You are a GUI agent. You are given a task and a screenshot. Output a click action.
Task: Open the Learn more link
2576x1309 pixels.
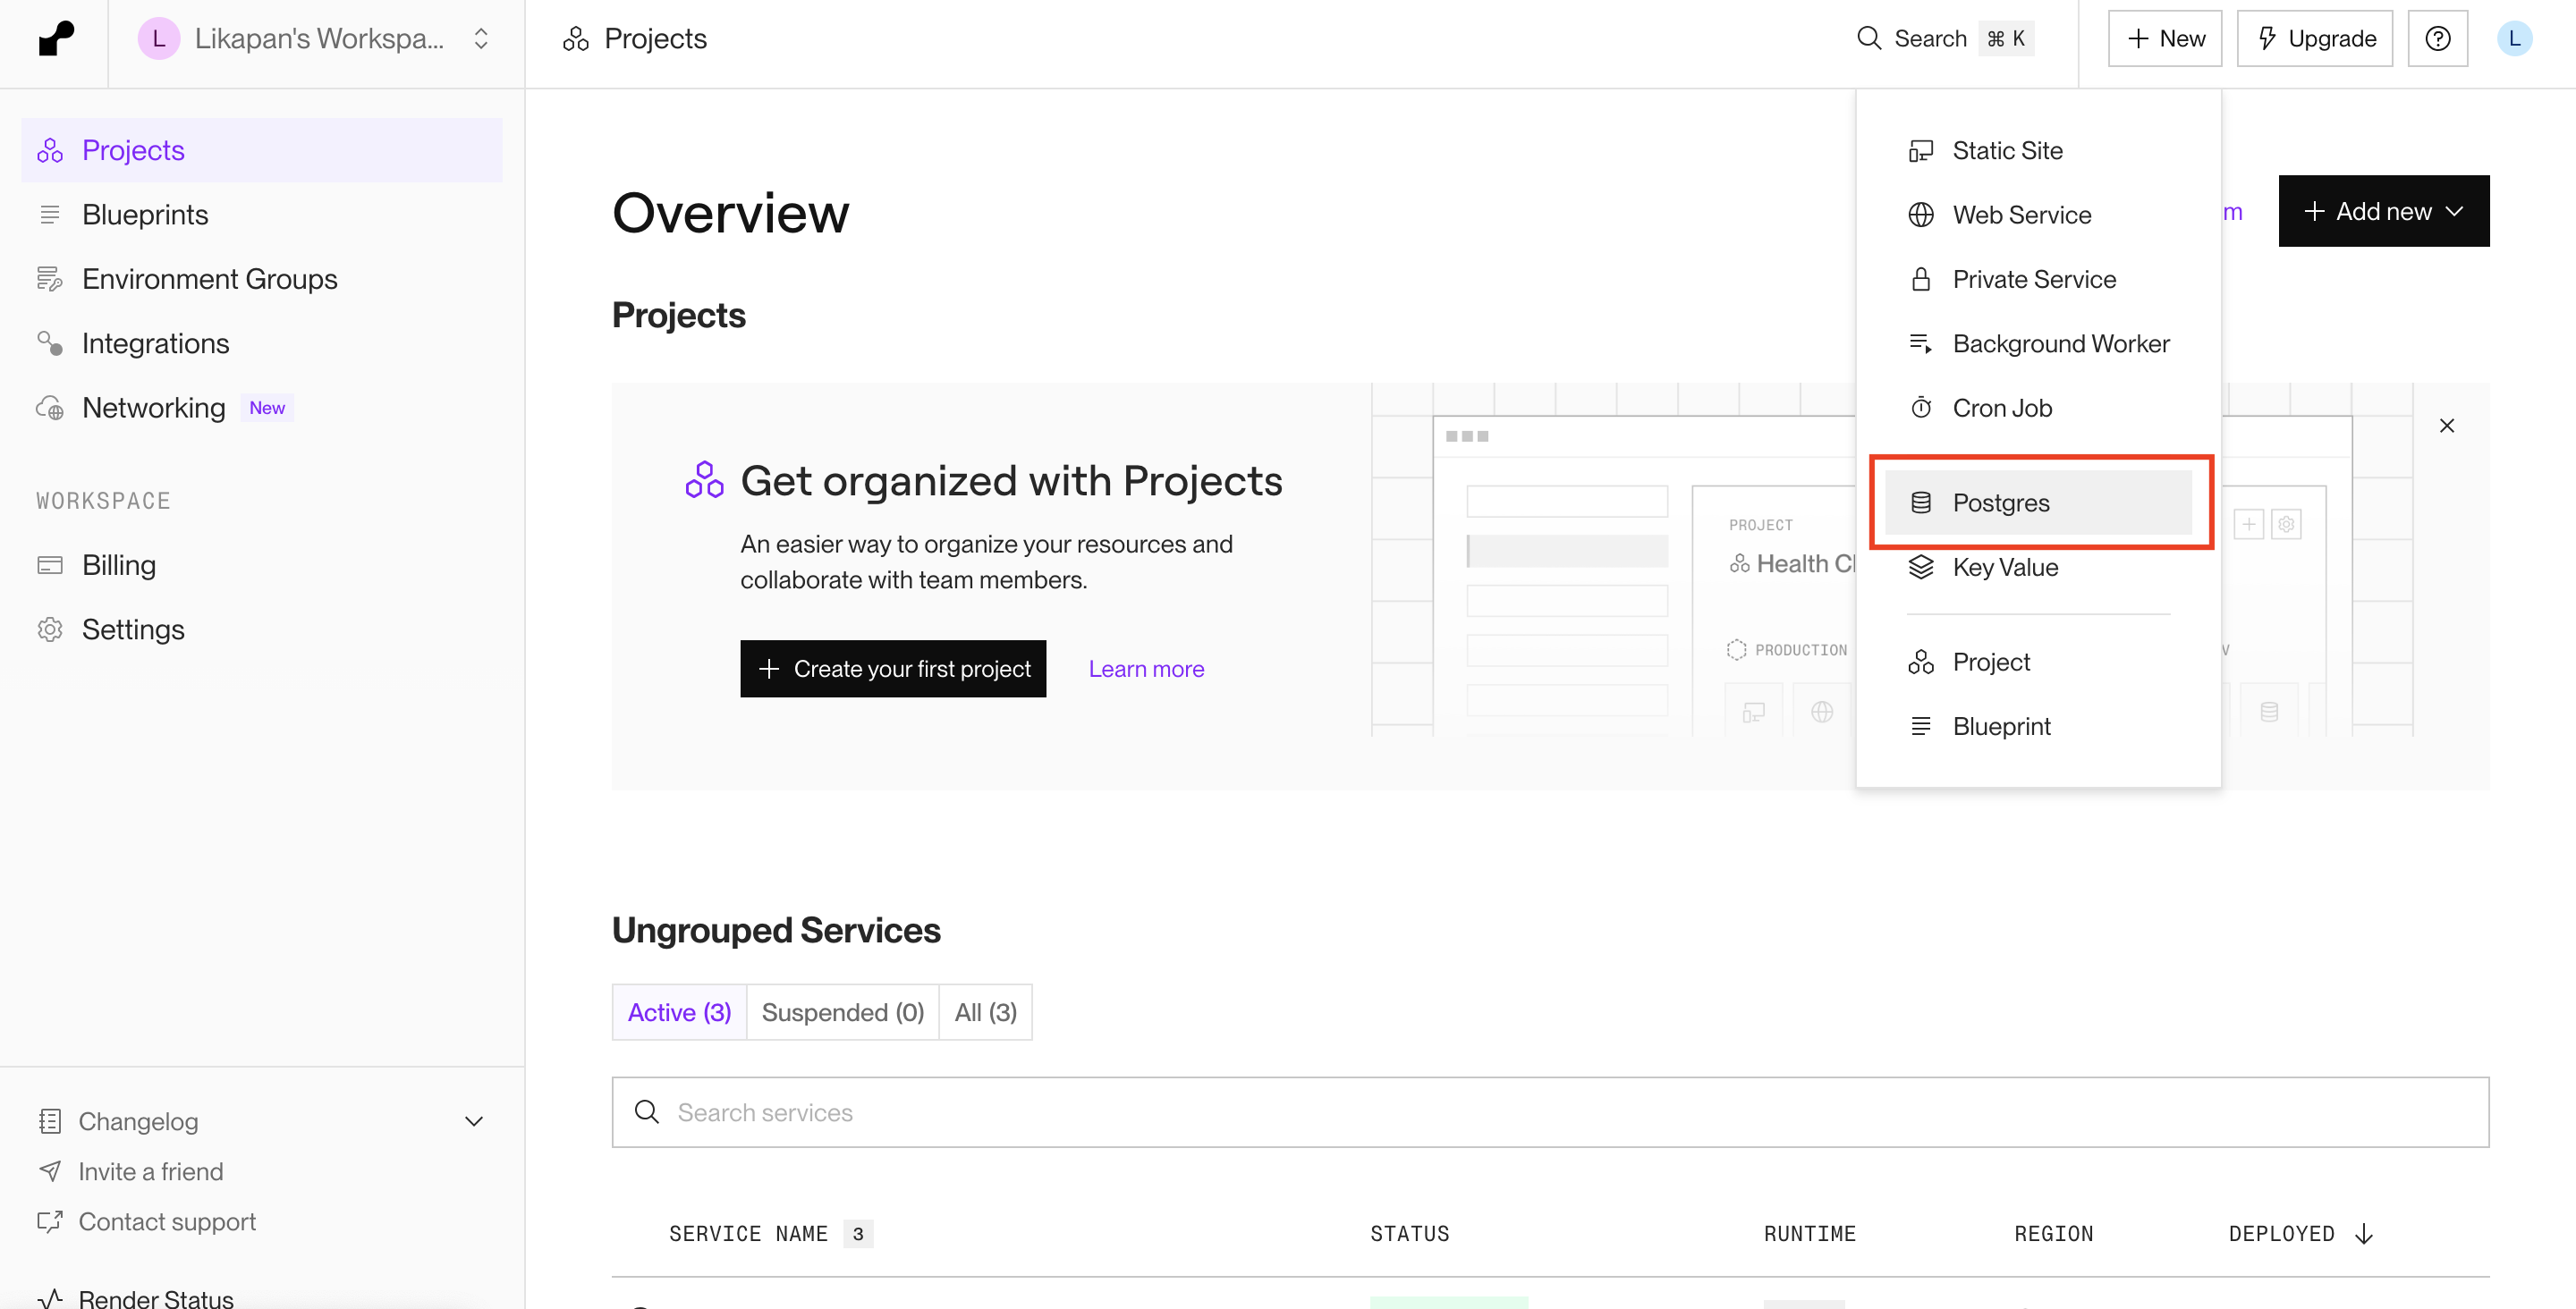tap(1146, 668)
